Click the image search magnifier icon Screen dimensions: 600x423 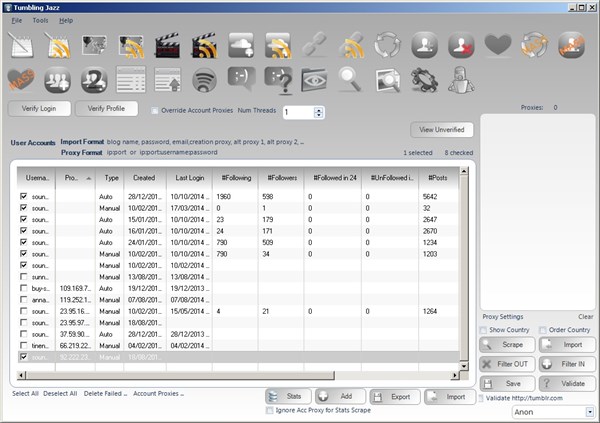pyautogui.click(x=388, y=80)
